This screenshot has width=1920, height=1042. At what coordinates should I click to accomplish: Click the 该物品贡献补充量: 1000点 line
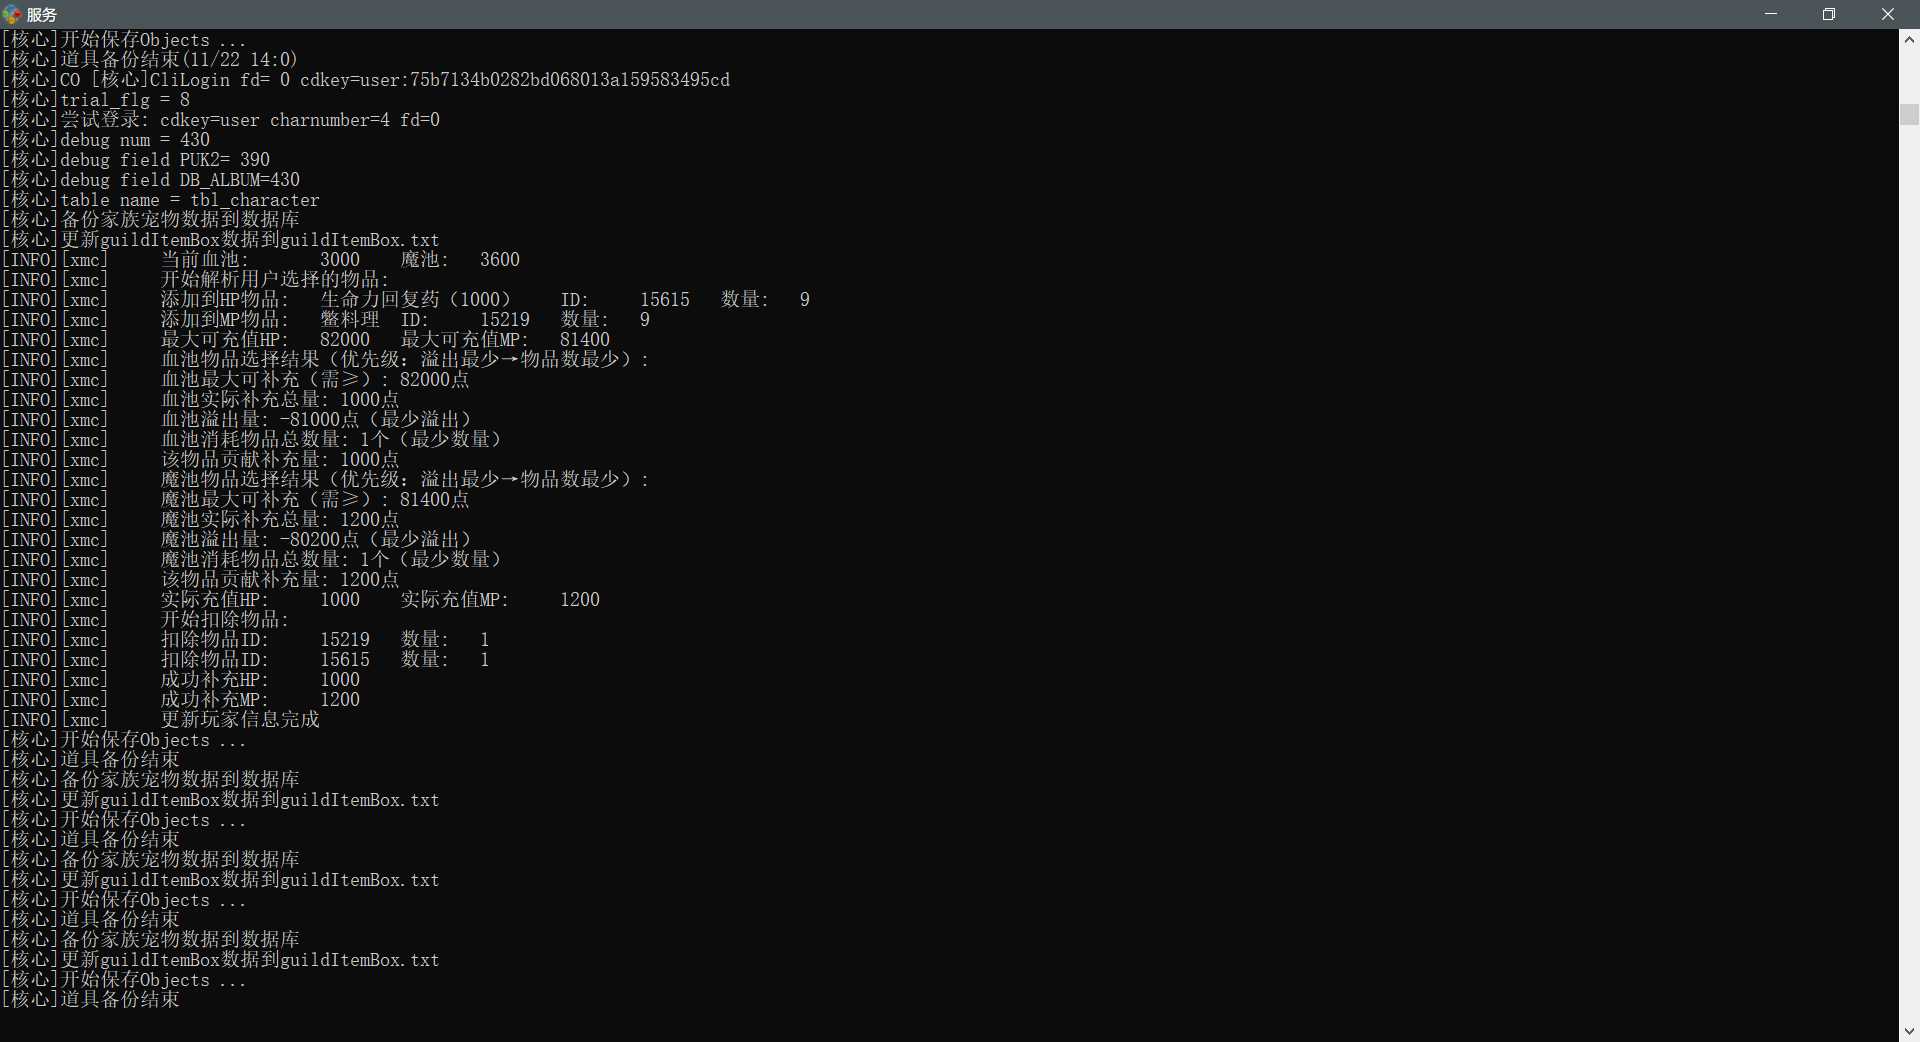click(201, 460)
